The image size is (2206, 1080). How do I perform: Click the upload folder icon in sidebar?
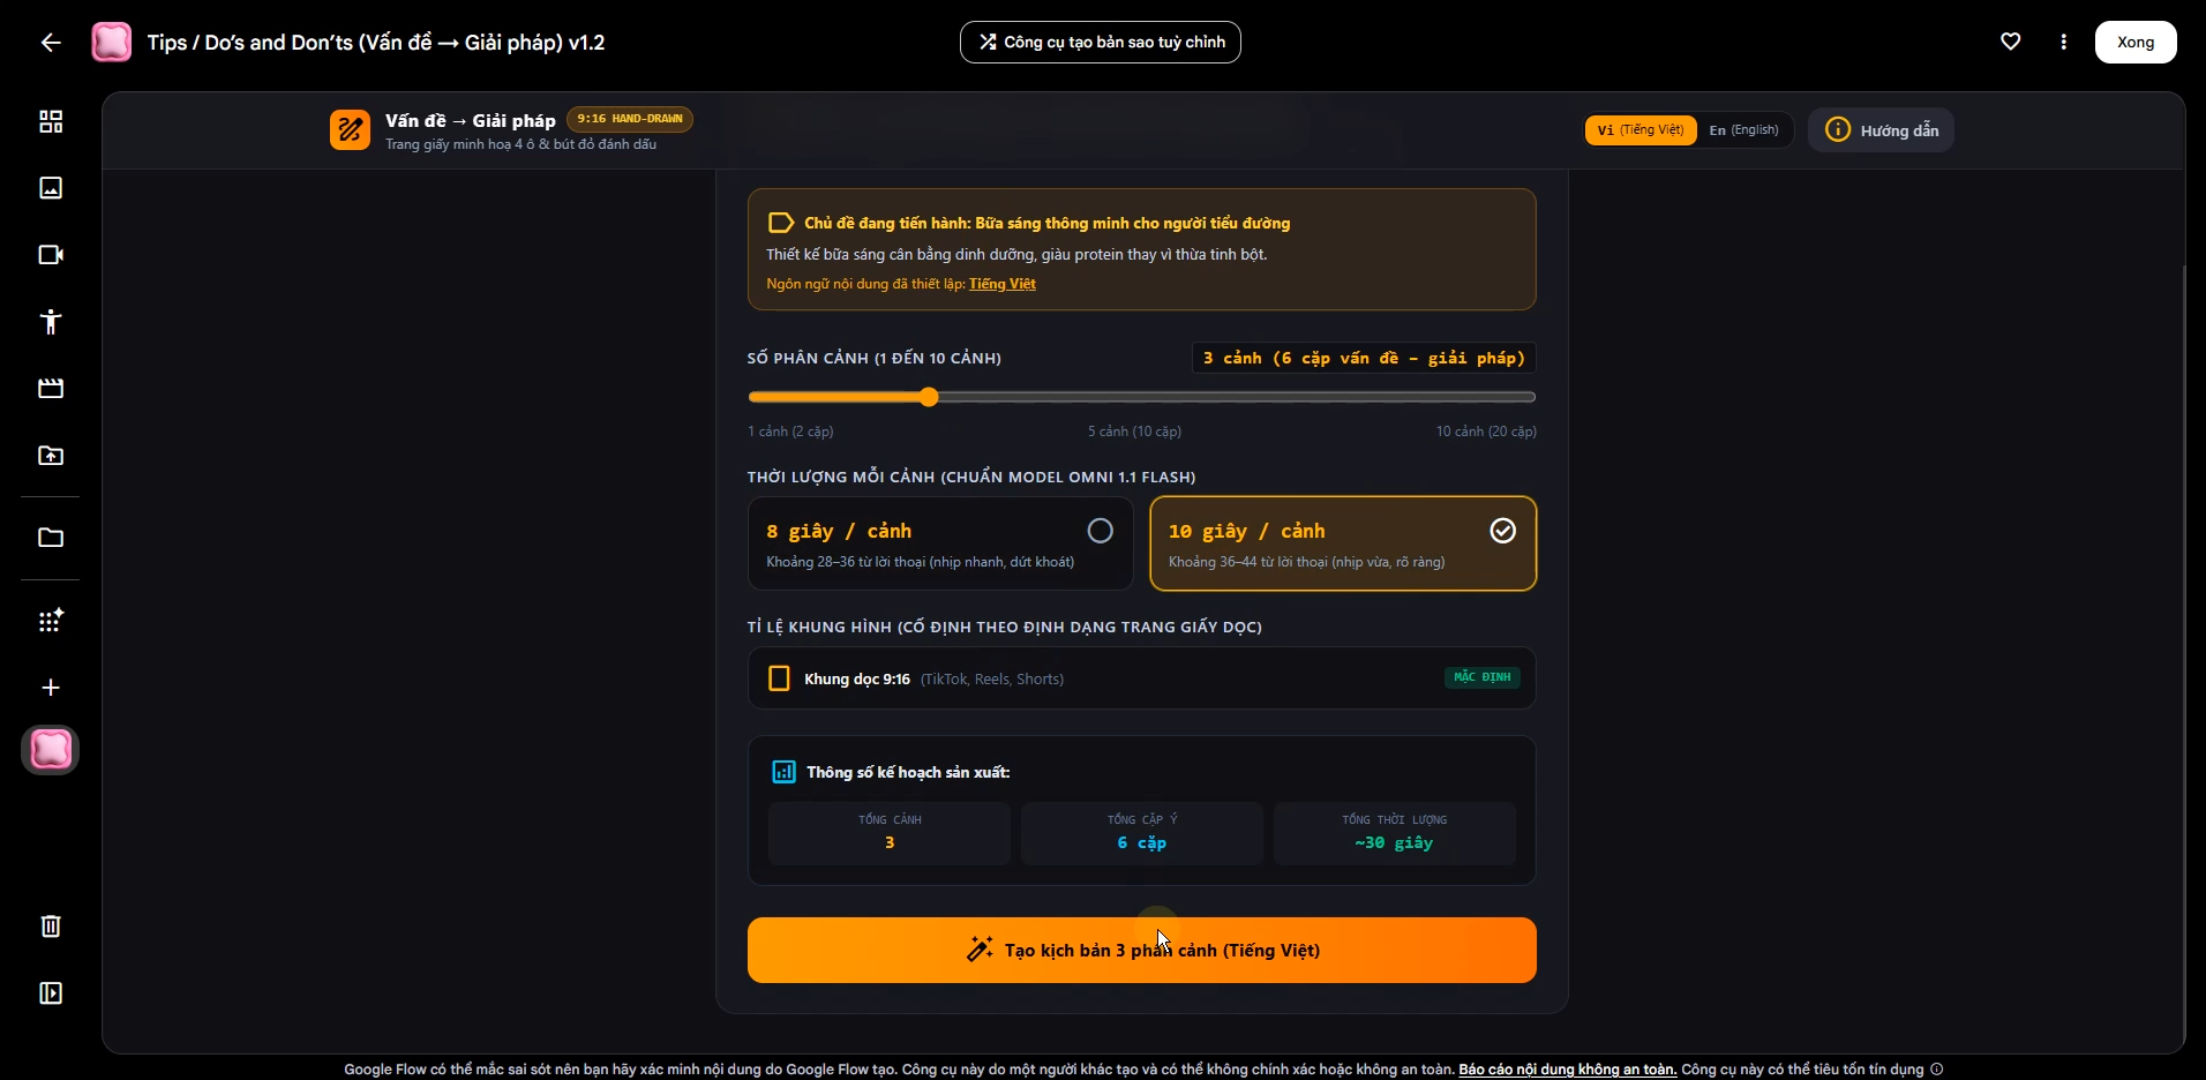[50, 455]
